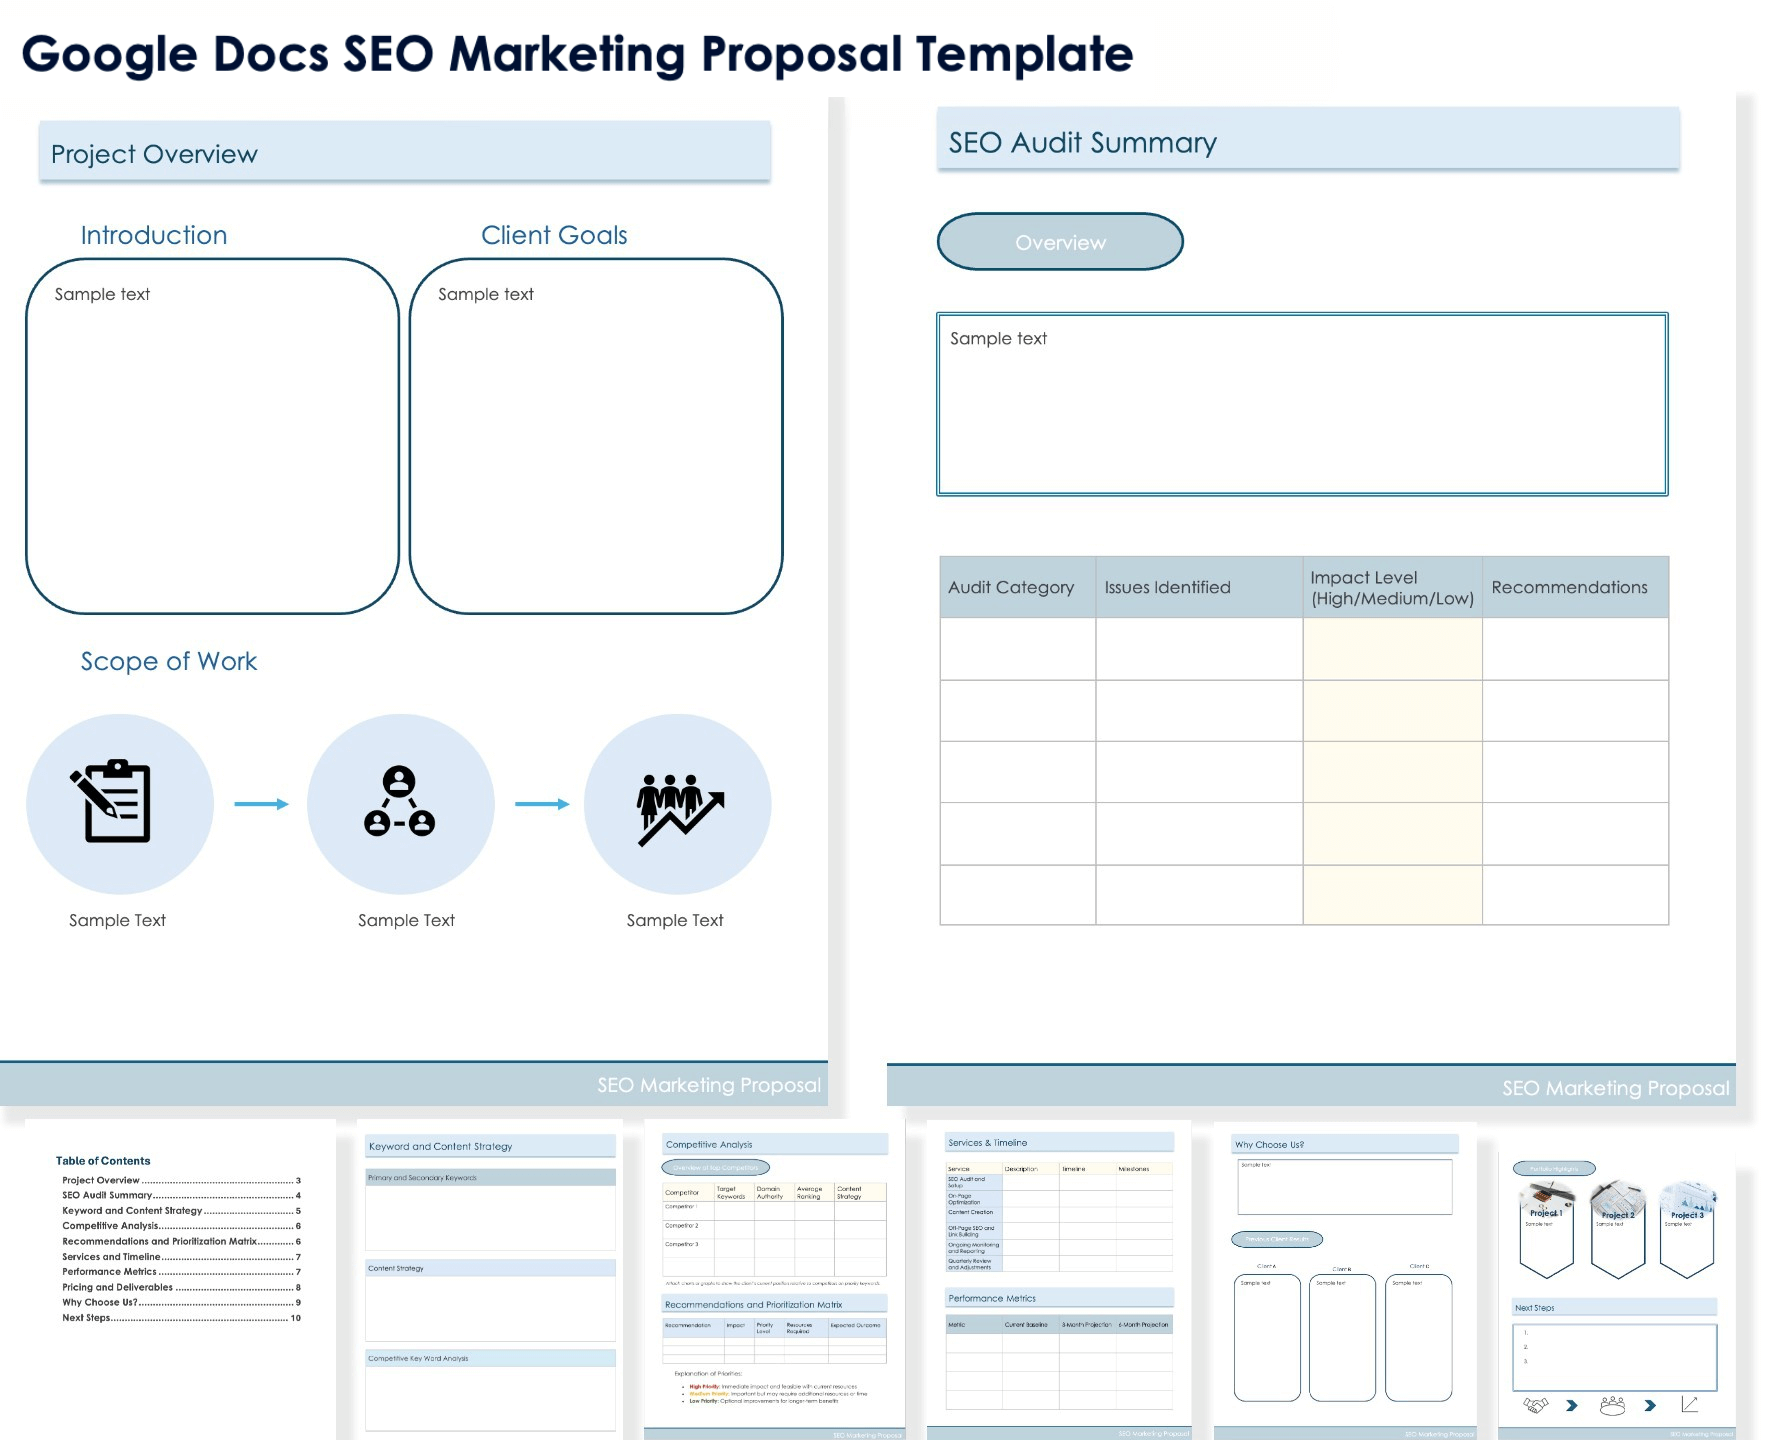Click the Client Goals heading
Screen dimensions: 1773x1440
[554, 235]
